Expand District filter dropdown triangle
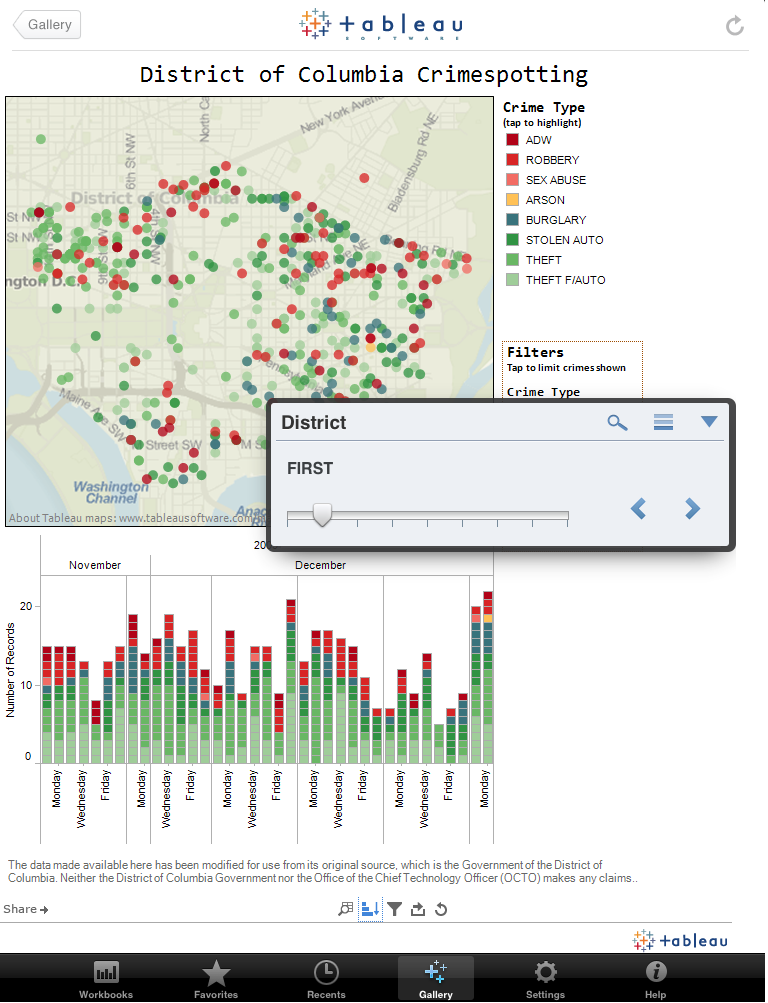This screenshot has width=768, height=1003. 709,422
